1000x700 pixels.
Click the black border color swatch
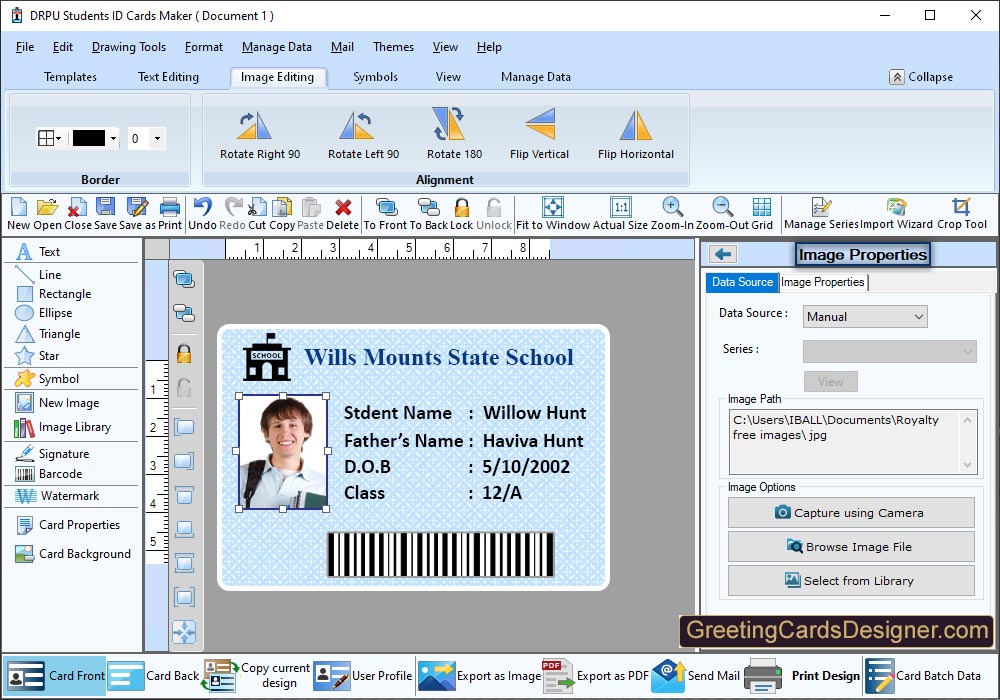pyautogui.click(x=89, y=138)
